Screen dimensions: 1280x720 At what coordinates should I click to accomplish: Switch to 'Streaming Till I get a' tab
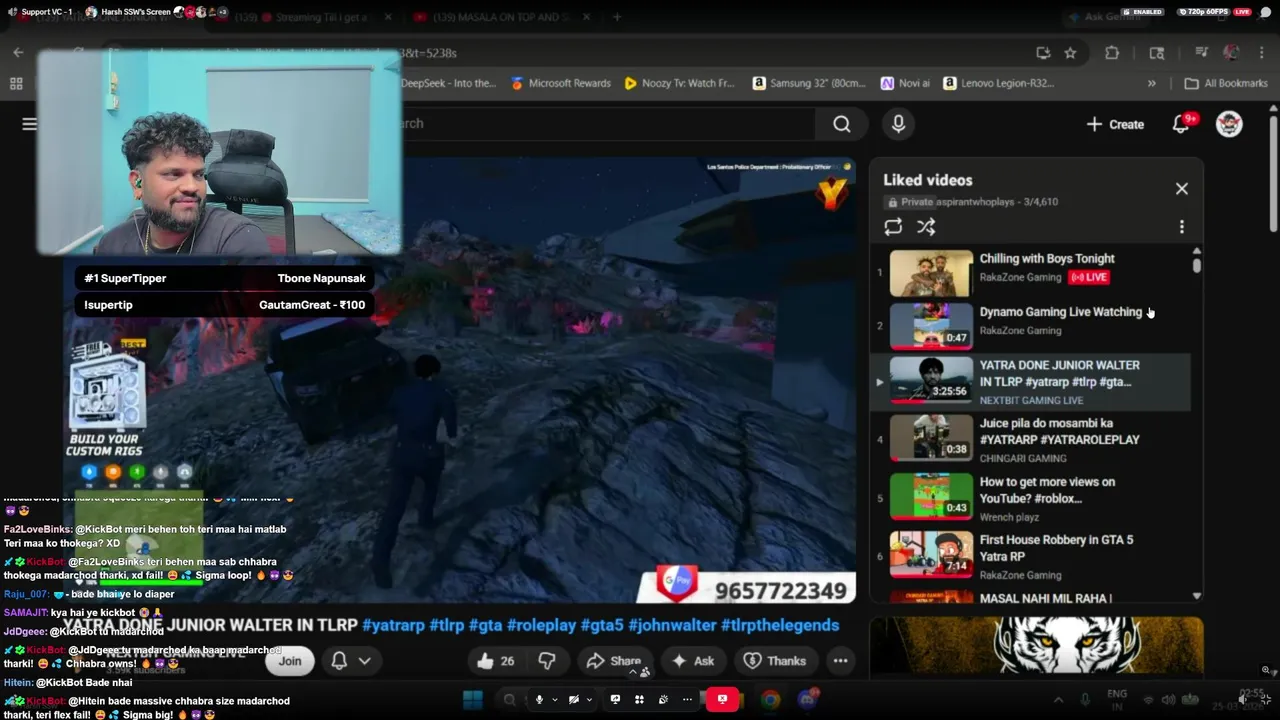pos(304,16)
